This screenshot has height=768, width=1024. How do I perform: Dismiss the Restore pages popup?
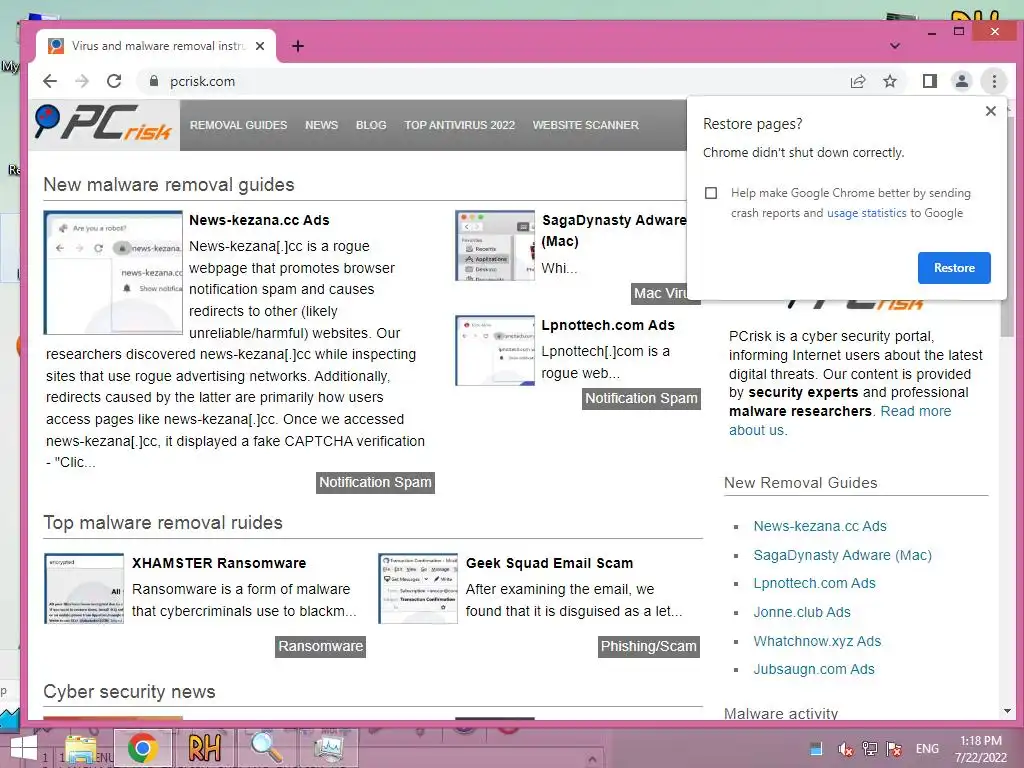click(x=991, y=111)
